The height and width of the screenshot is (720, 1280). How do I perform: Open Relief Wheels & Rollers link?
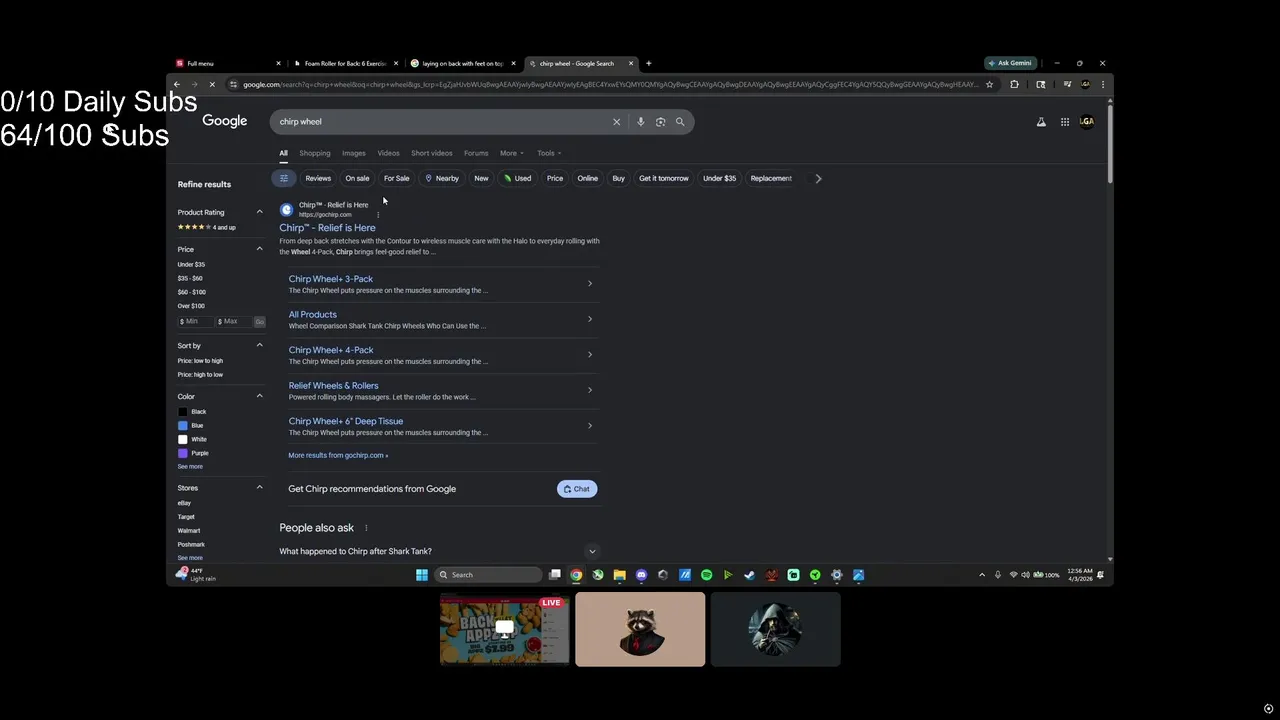pos(333,386)
